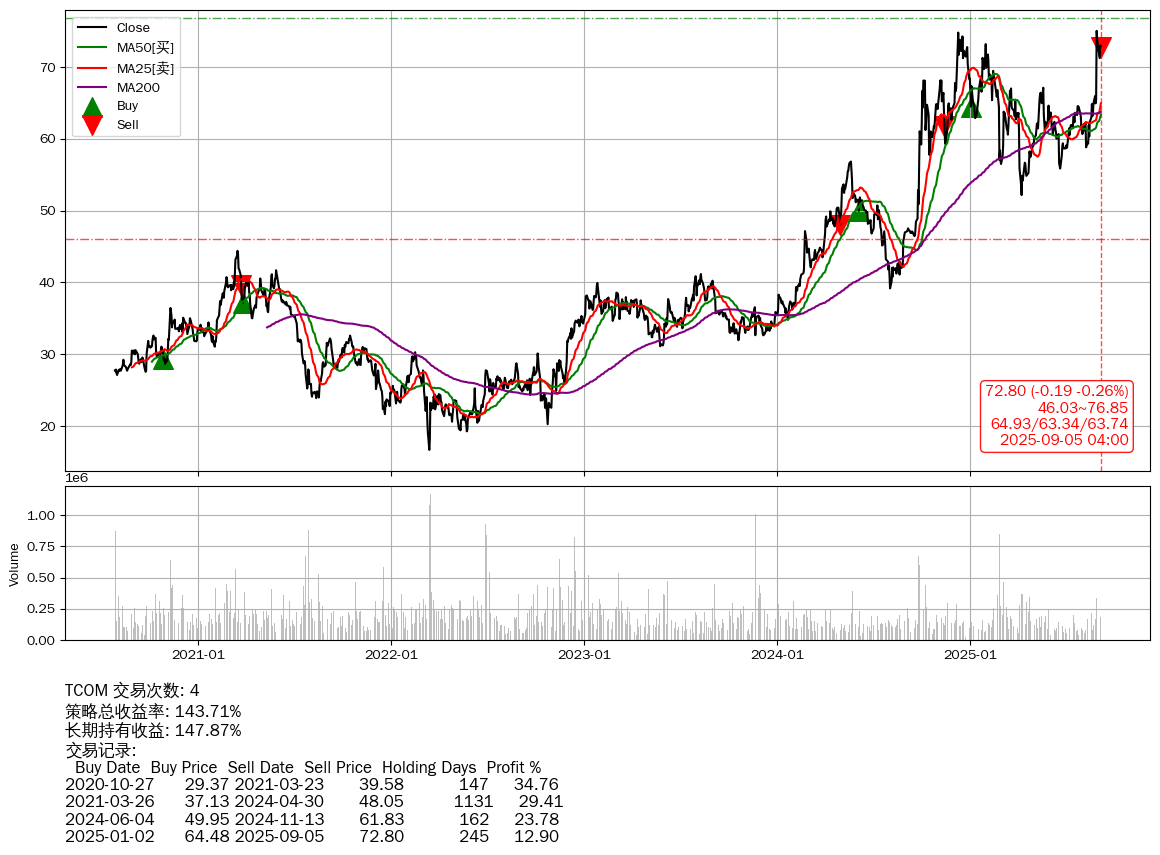Click the latest Sell marker at chart's top right
1160x855 pixels.
coord(1101,46)
